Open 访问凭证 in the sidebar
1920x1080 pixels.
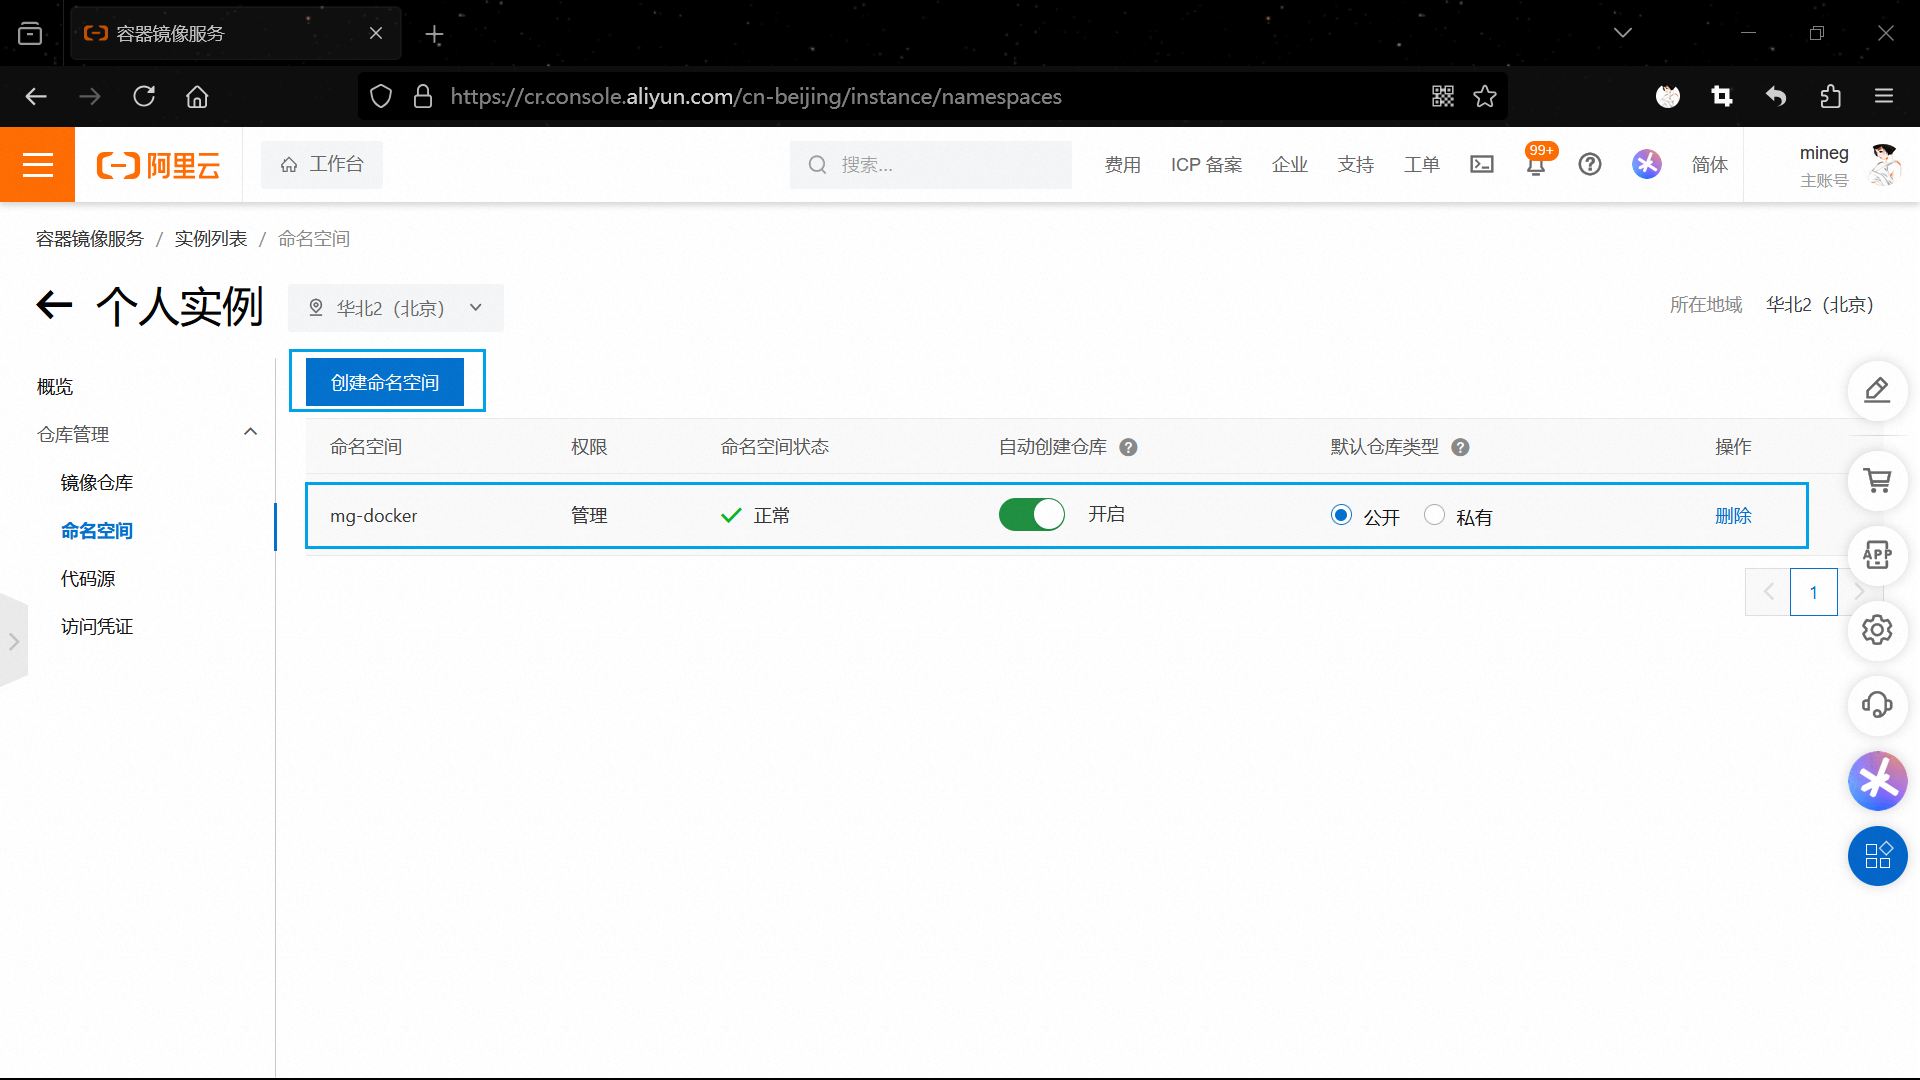[x=97, y=627]
